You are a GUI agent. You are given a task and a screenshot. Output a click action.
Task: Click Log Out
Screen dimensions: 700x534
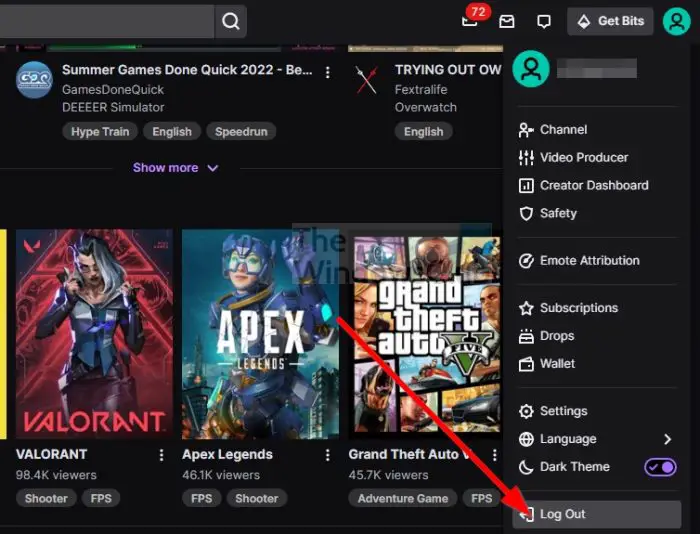click(x=597, y=514)
